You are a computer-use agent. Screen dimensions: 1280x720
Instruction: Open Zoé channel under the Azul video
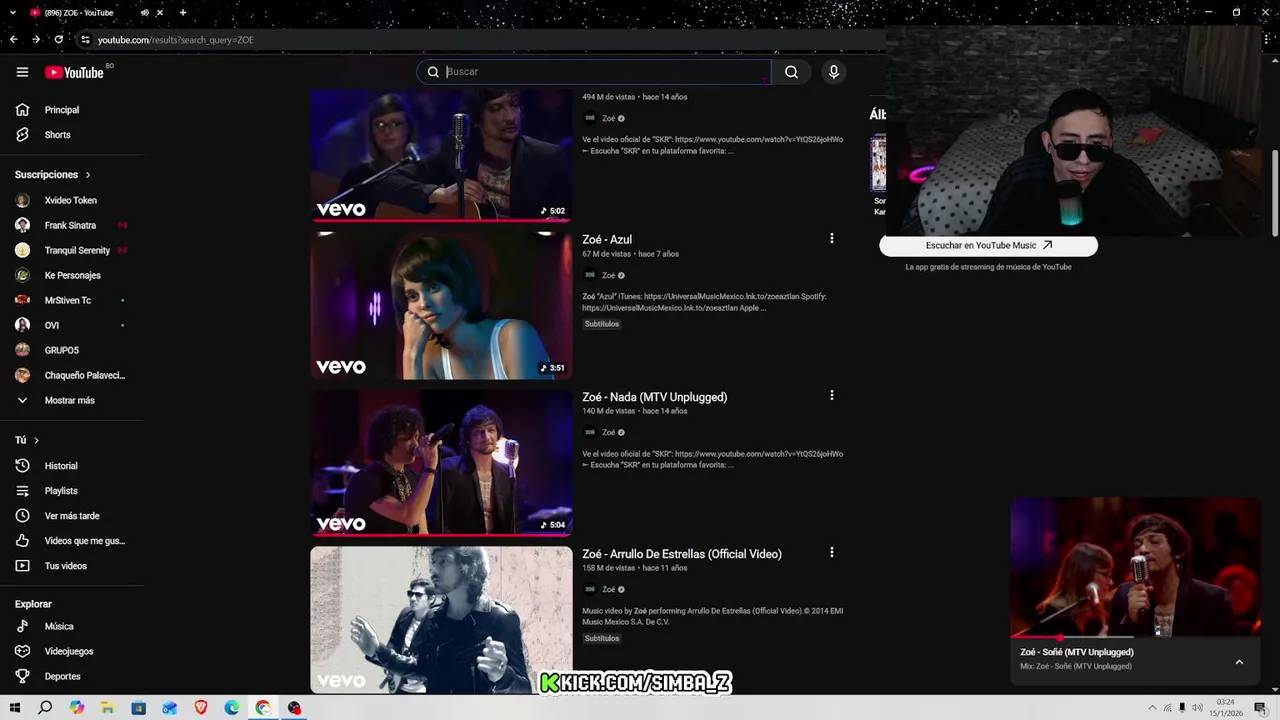click(x=608, y=275)
